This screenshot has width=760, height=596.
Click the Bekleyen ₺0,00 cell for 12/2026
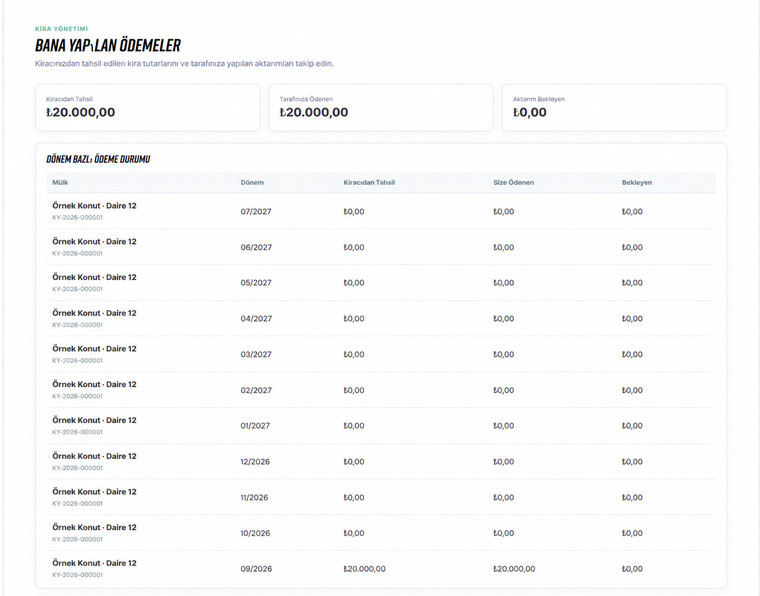(x=632, y=462)
